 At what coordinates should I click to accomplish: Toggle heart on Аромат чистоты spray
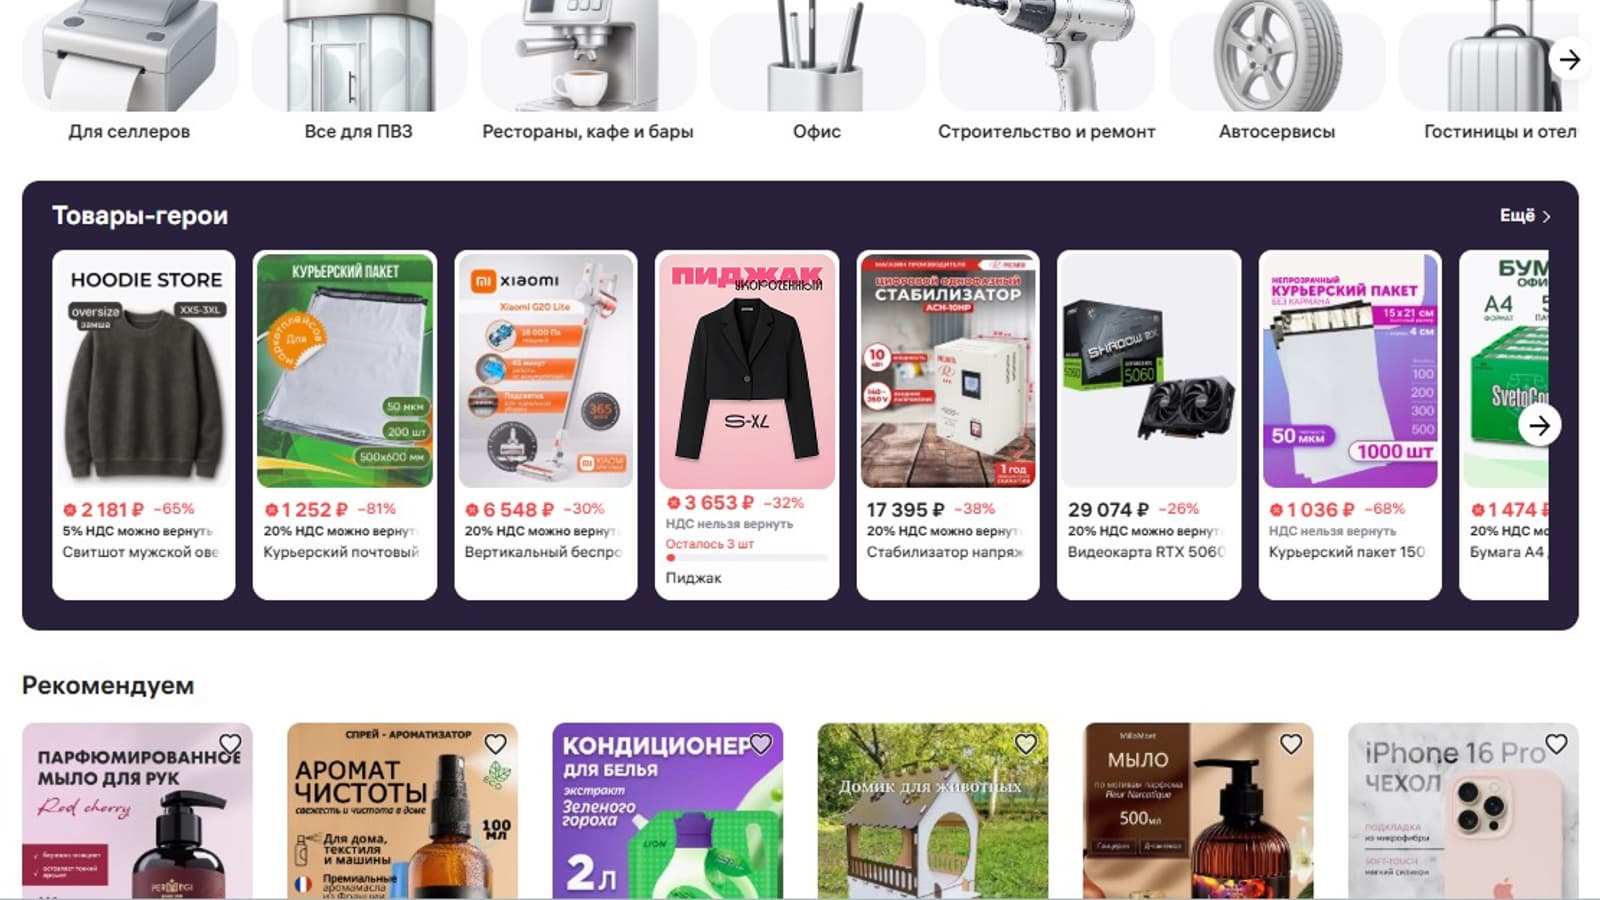tap(495, 744)
